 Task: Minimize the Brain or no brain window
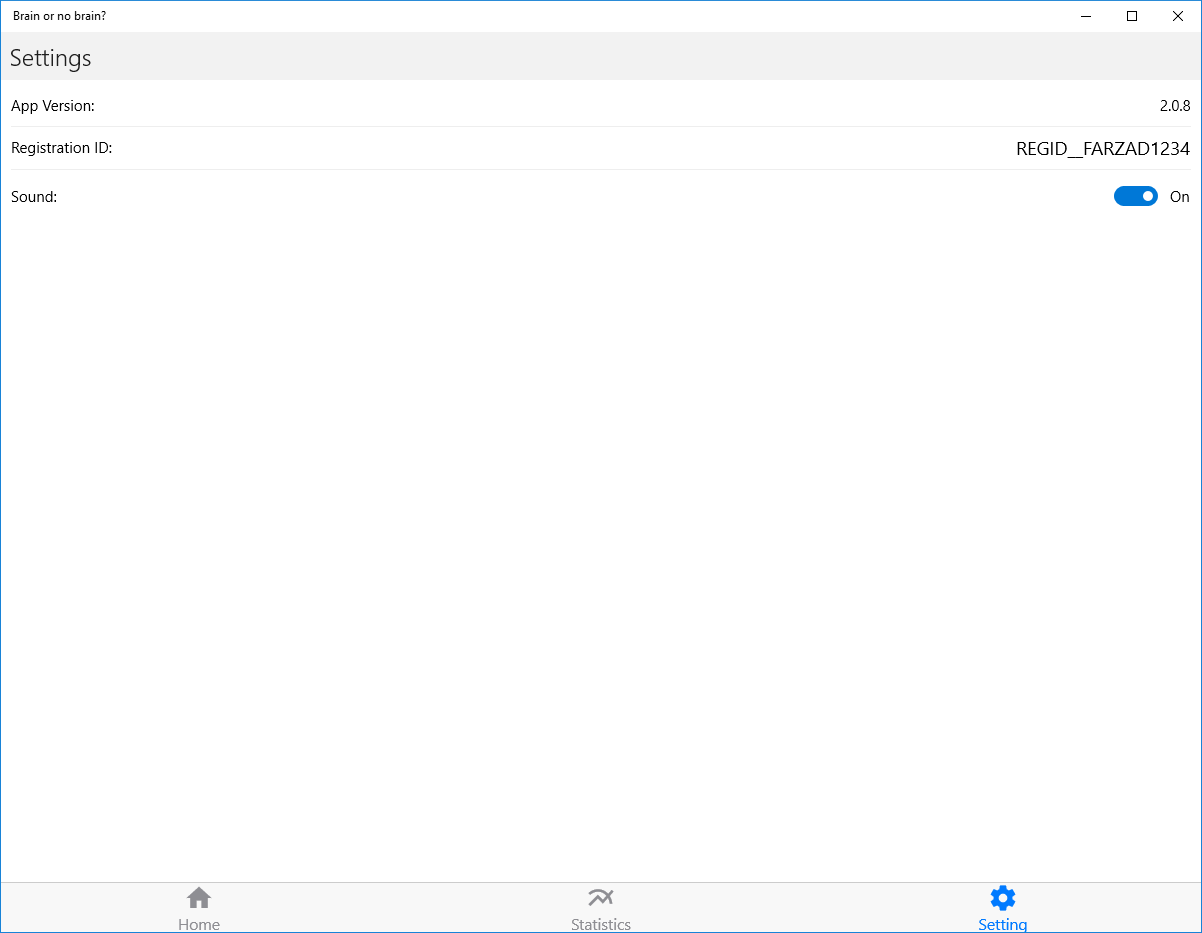tap(1086, 16)
